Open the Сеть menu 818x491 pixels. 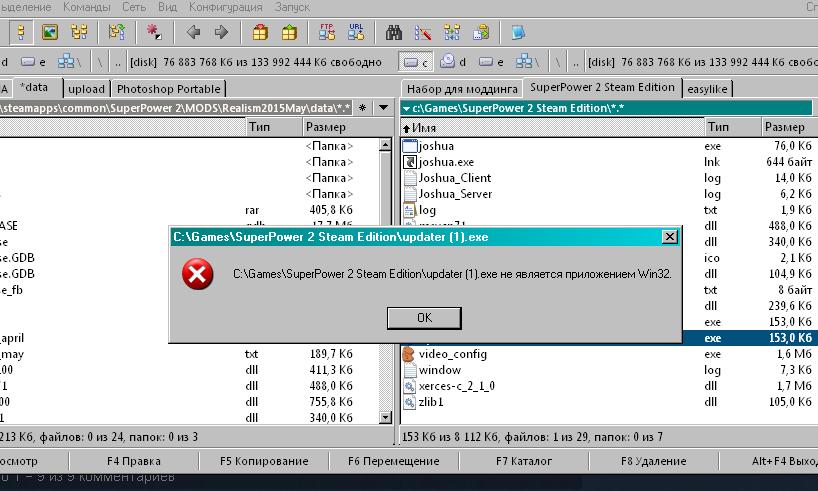click(134, 7)
